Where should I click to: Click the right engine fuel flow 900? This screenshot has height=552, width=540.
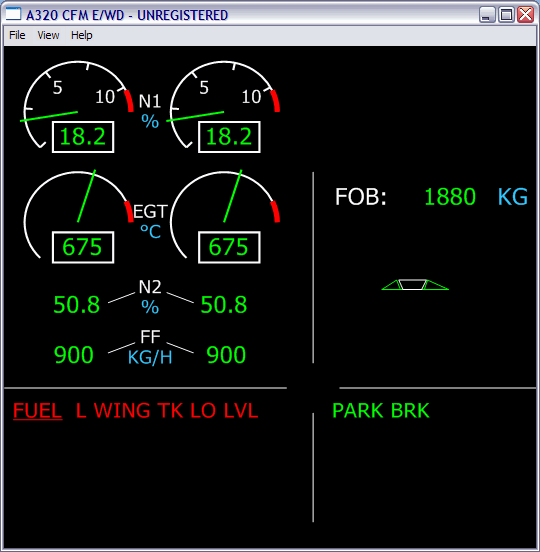(x=226, y=355)
